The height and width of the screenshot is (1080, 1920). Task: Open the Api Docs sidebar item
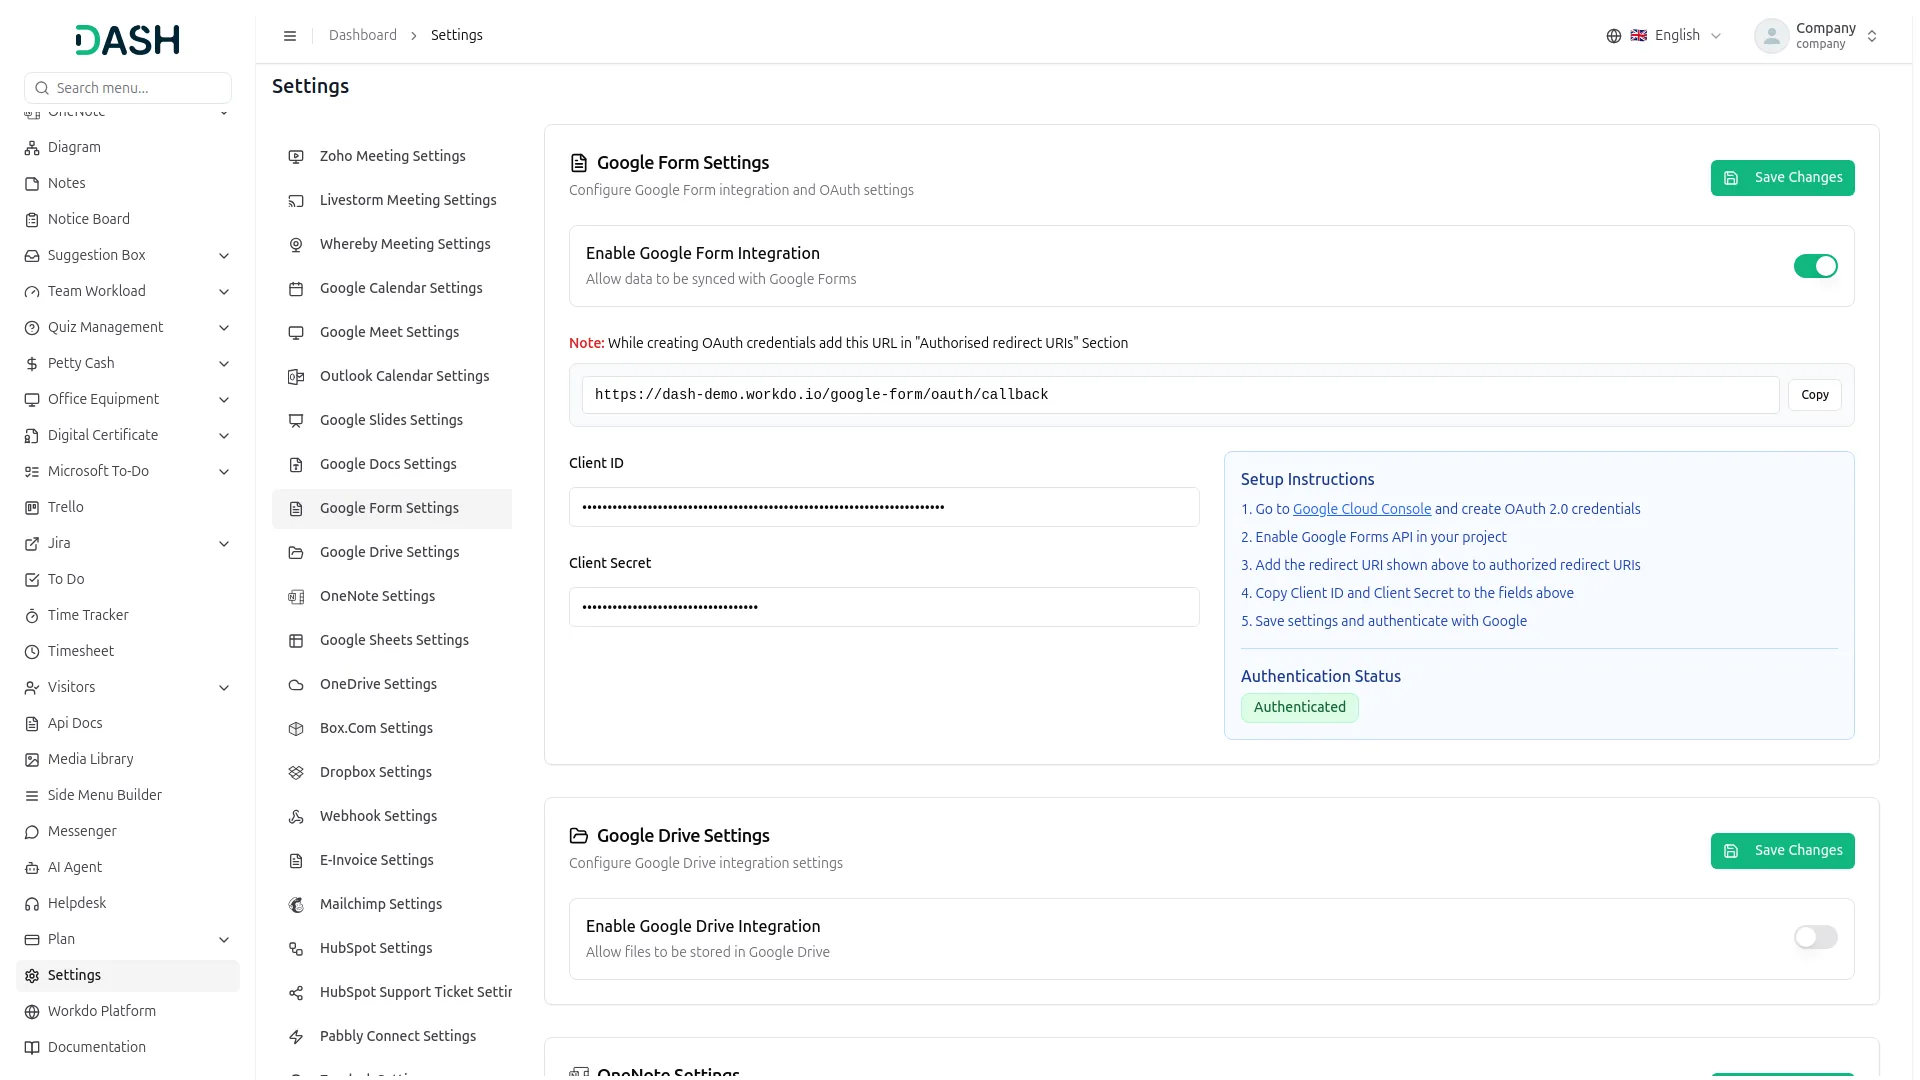[x=128, y=724]
